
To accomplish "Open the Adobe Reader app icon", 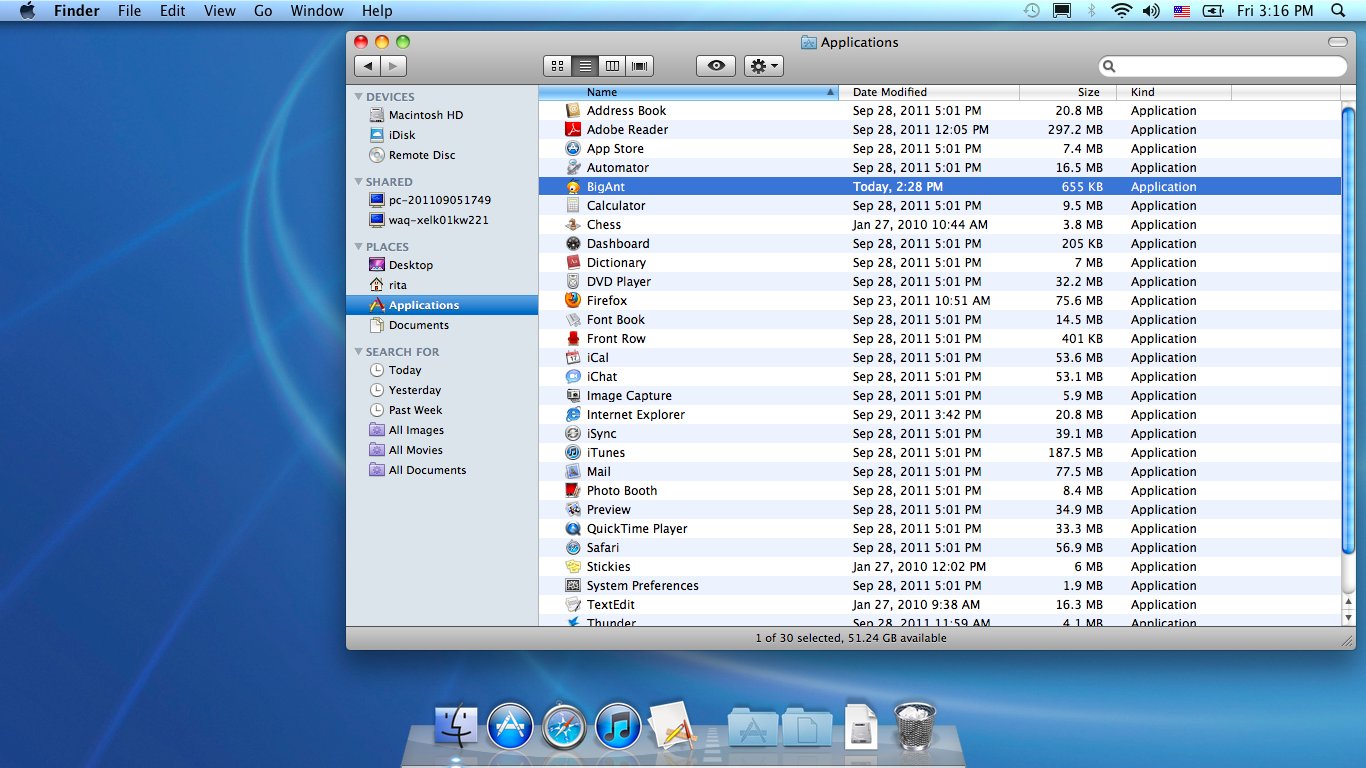I will (x=573, y=130).
